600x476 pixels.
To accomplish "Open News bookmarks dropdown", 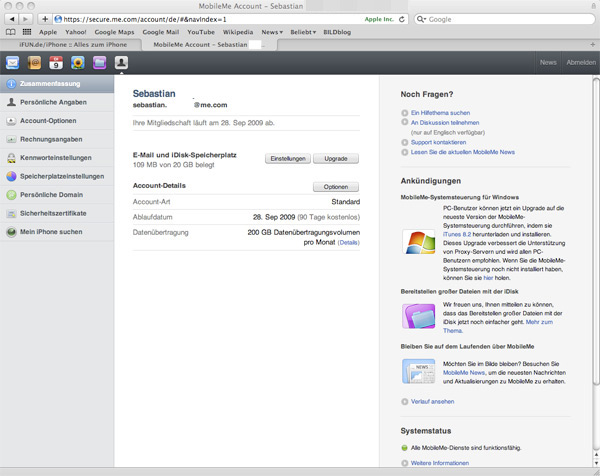I will point(272,32).
